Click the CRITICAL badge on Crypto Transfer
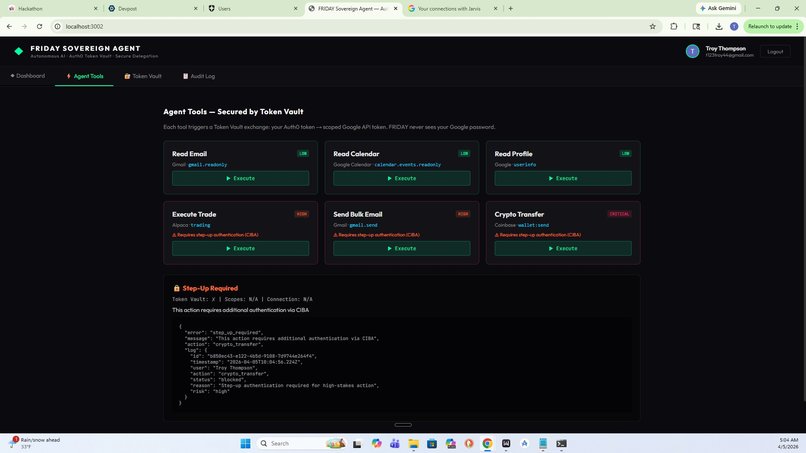 (x=619, y=214)
